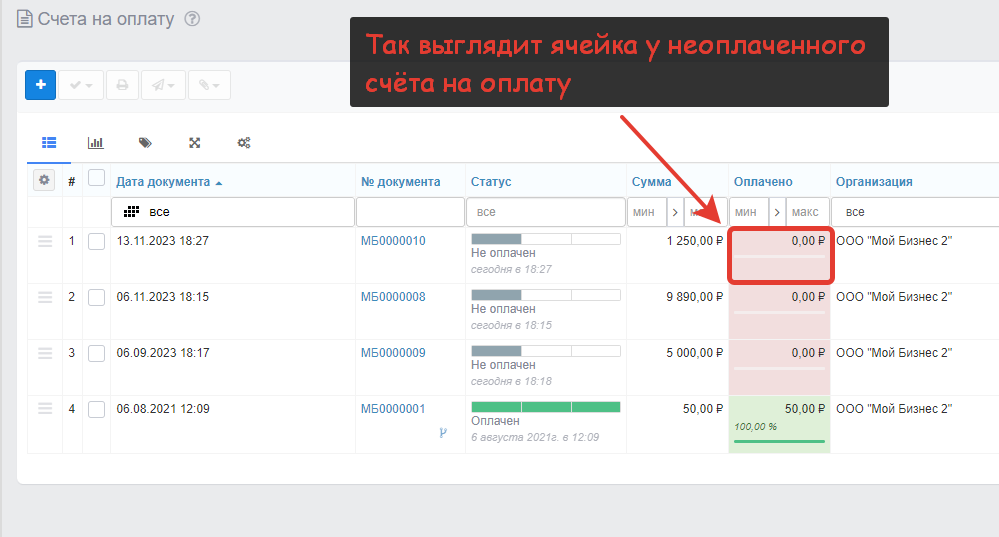Click sum cell 9 890,00 ₽
The width and height of the screenshot is (999, 537).
coord(694,297)
